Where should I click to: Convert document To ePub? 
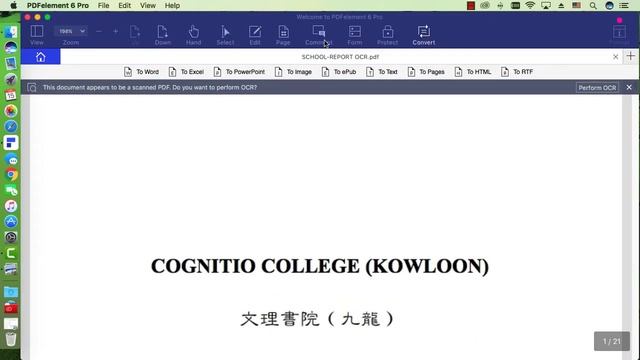339,72
